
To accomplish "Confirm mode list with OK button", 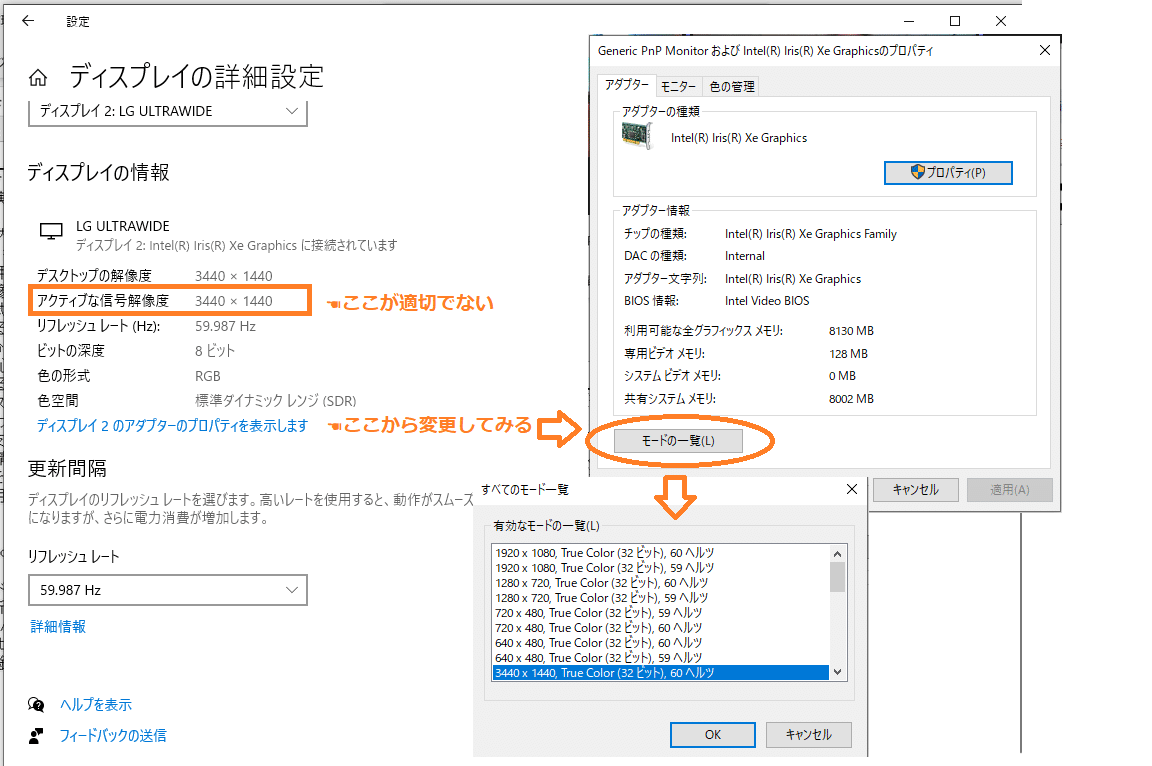I will (x=713, y=734).
